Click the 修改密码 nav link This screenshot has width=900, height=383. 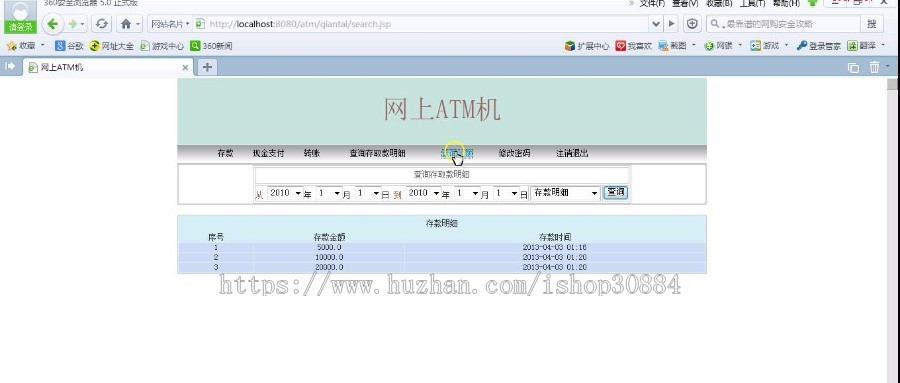tap(514, 153)
